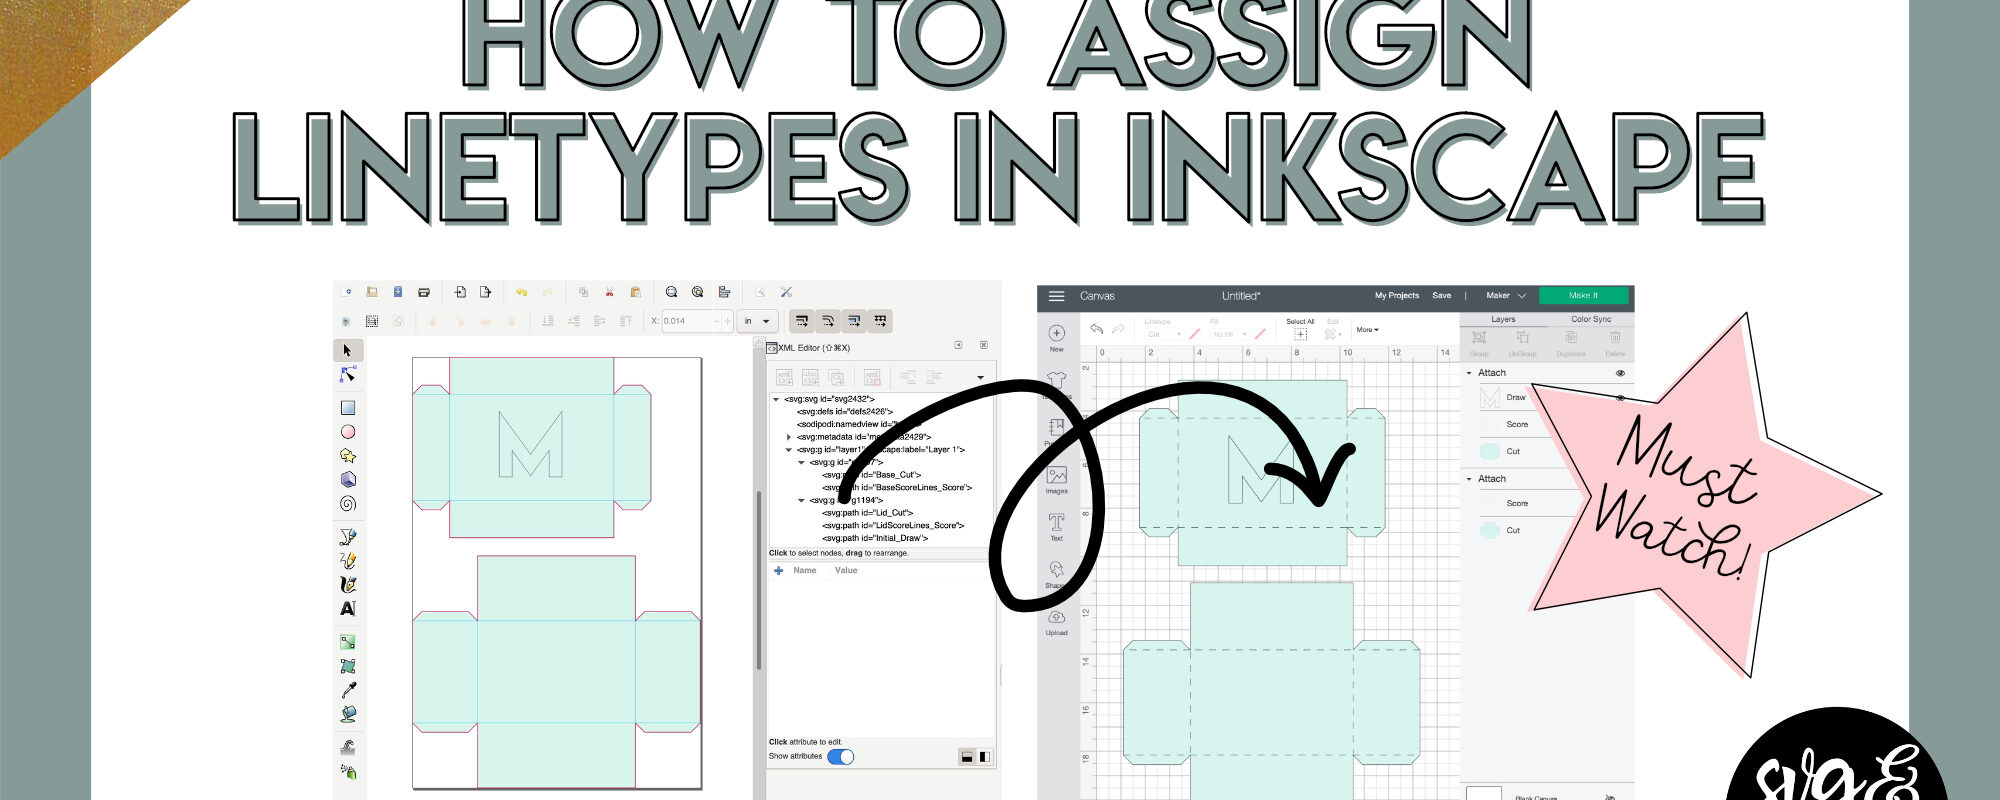Screen dimensions: 2000x800
Task: Open the XML editor toolbar overflow arrow
Action: pos(980,377)
